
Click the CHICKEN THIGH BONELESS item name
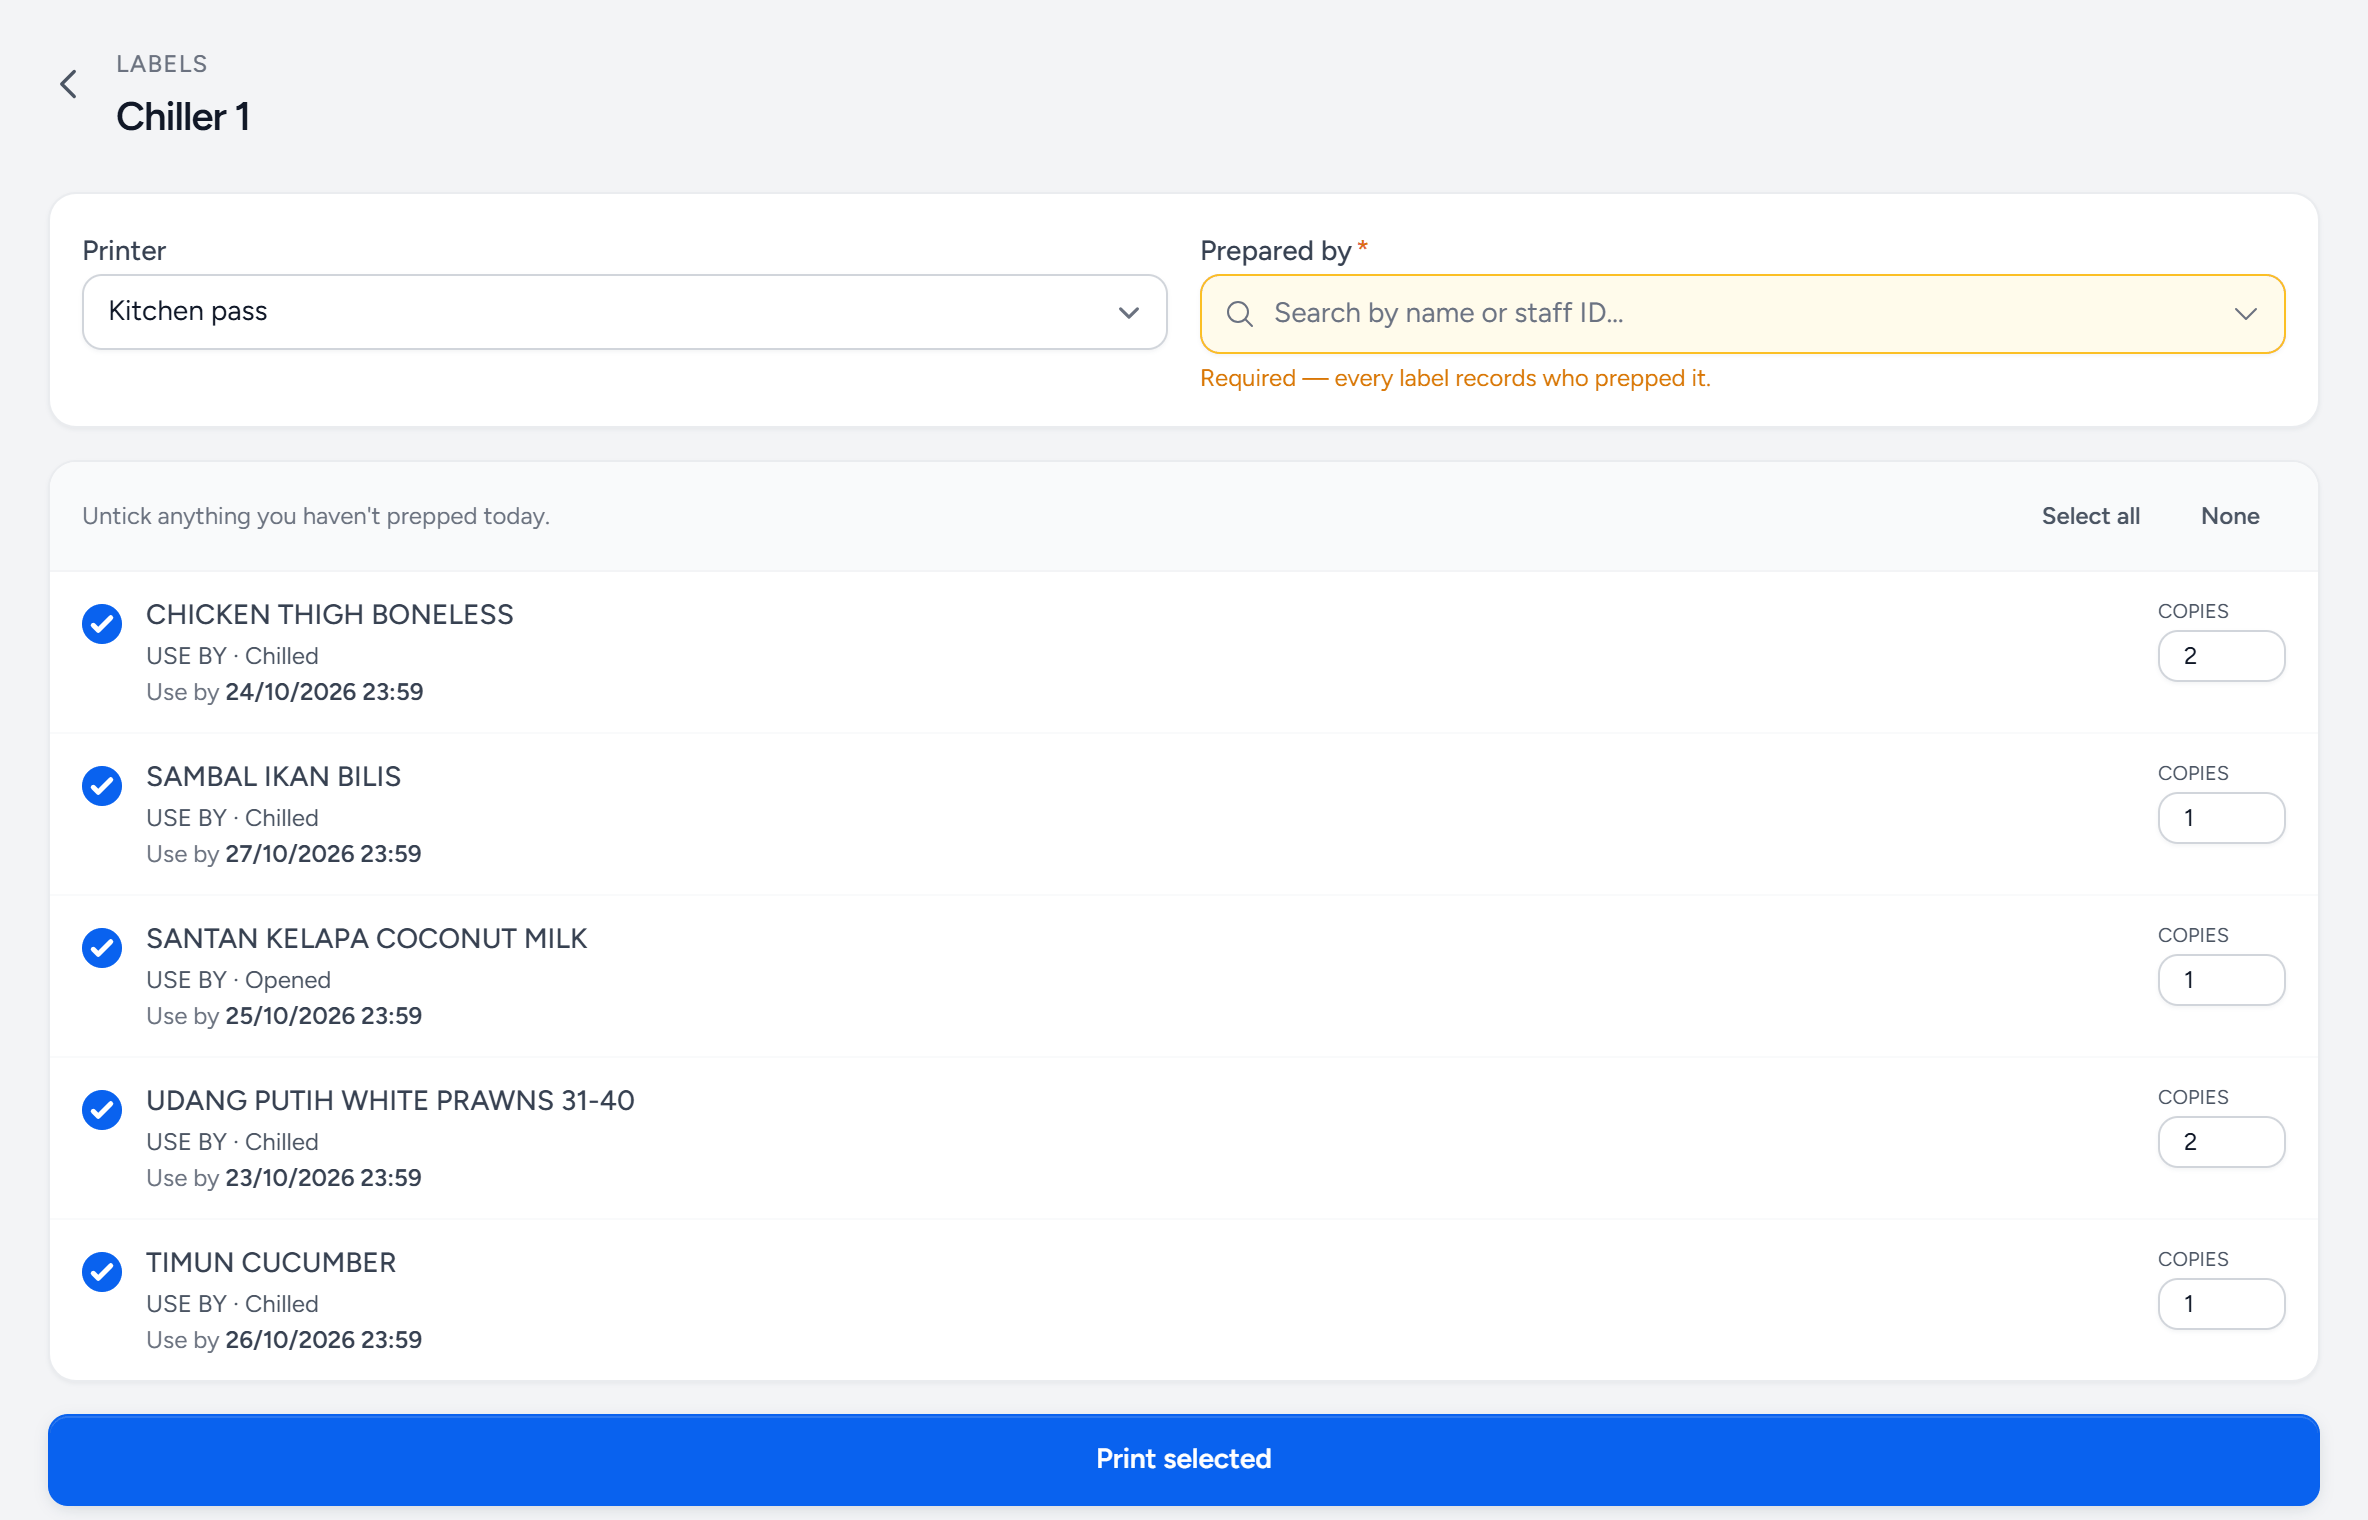[330, 614]
